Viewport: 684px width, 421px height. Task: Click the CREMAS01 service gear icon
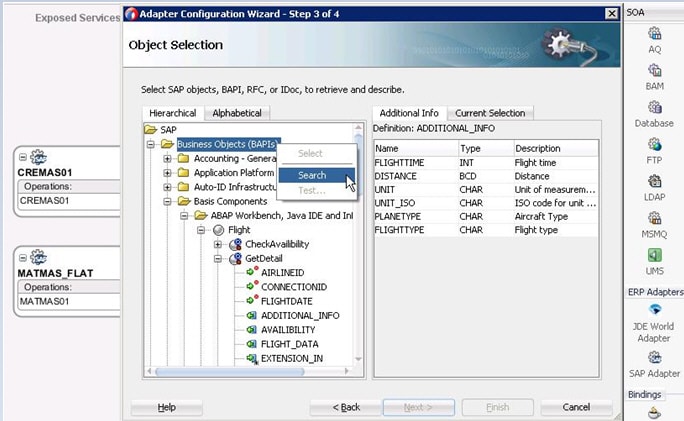tap(38, 157)
